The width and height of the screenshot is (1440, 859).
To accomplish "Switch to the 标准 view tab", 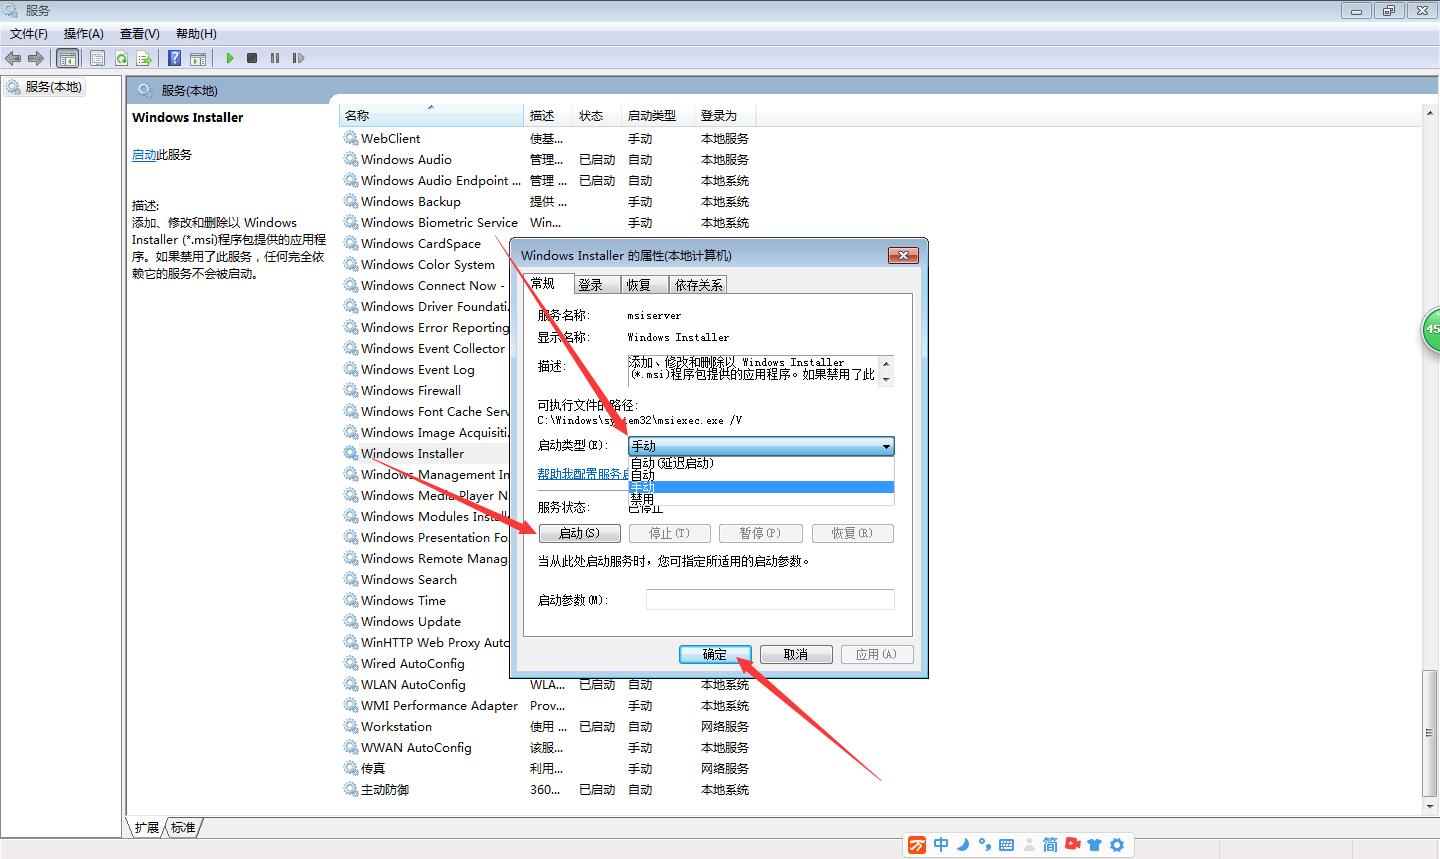I will point(183,827).
